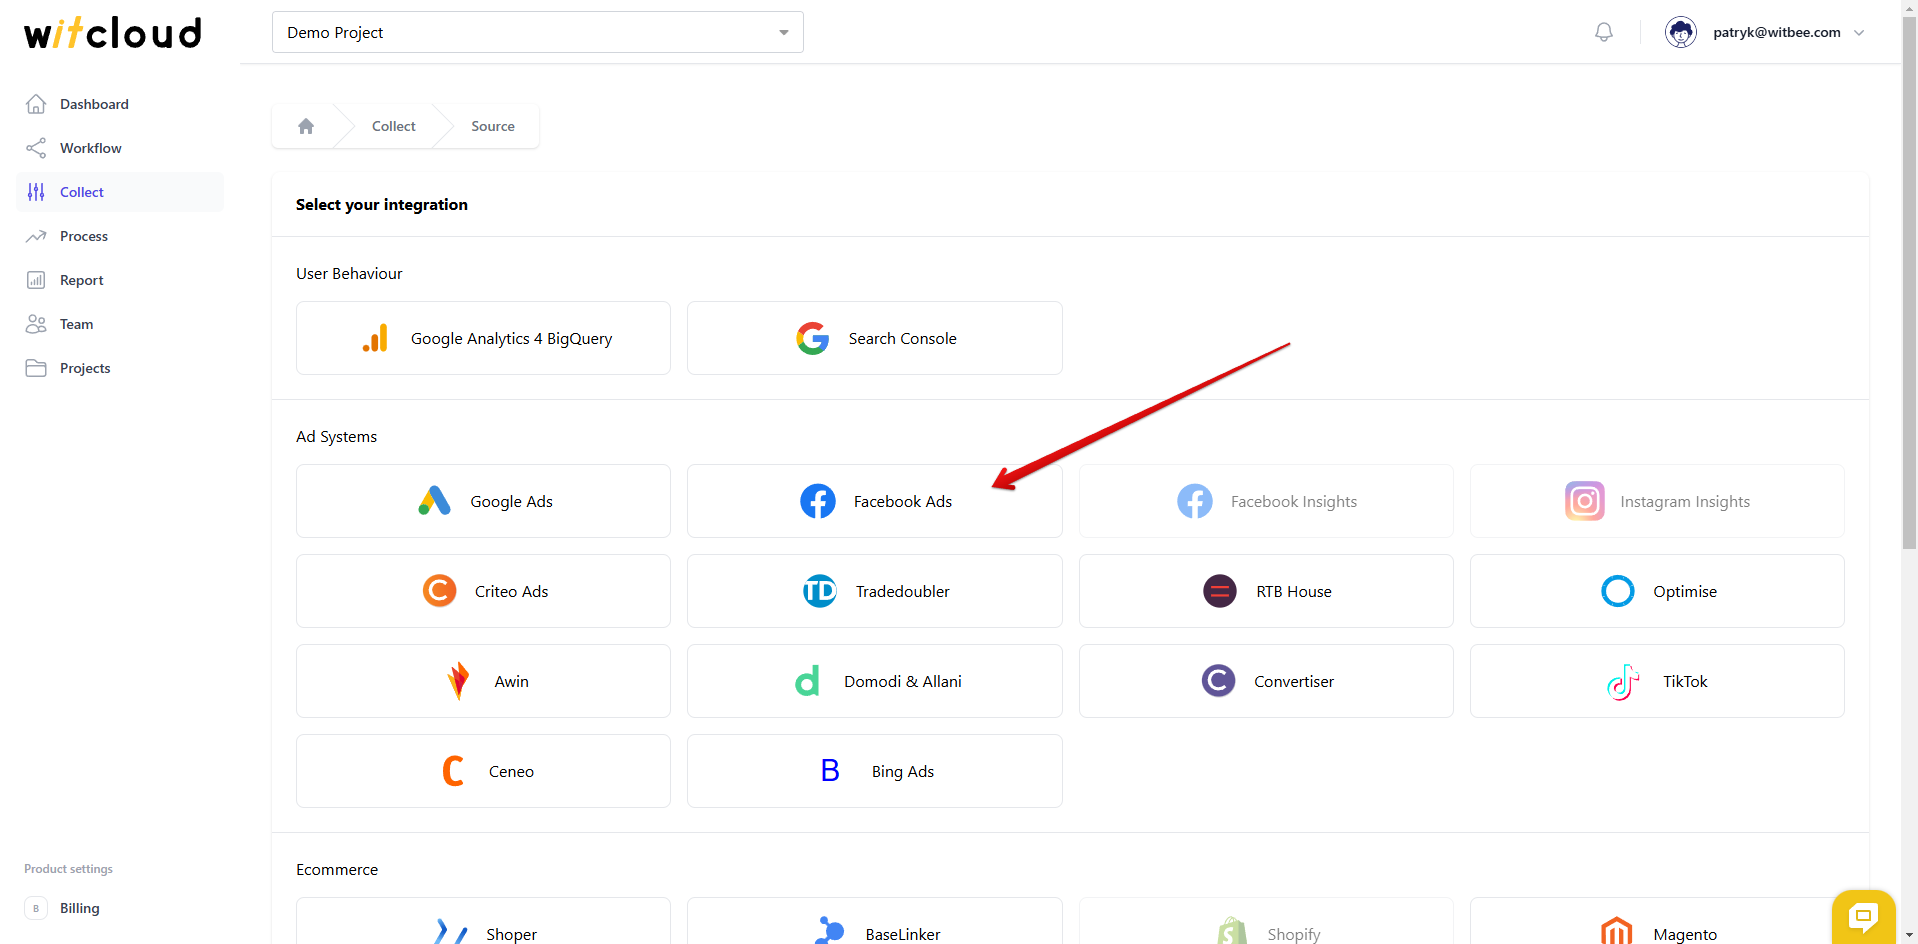Open Team in sidebar
Image resolution: width=1918 pixels, height=944 pixels.
coord(120,324)
